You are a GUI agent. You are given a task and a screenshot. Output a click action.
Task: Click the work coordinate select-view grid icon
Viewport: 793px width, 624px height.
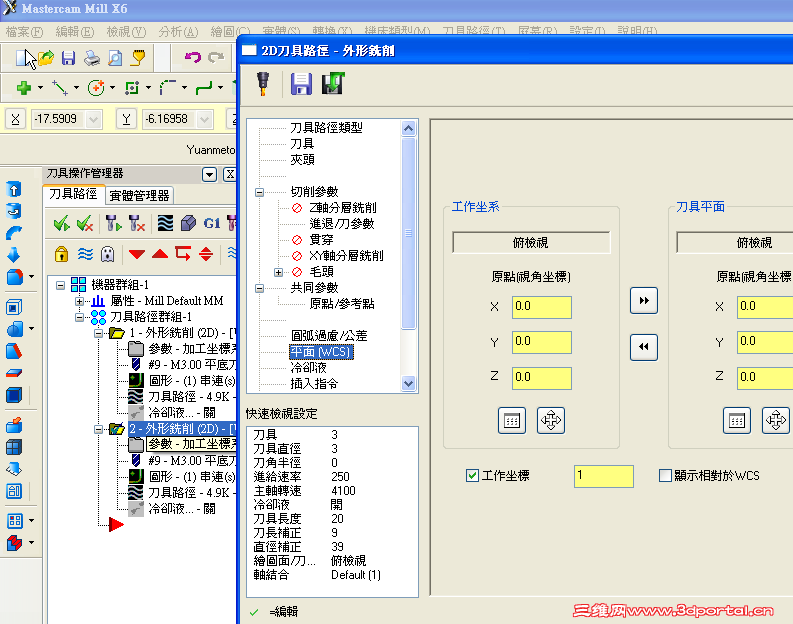(512, 420)
